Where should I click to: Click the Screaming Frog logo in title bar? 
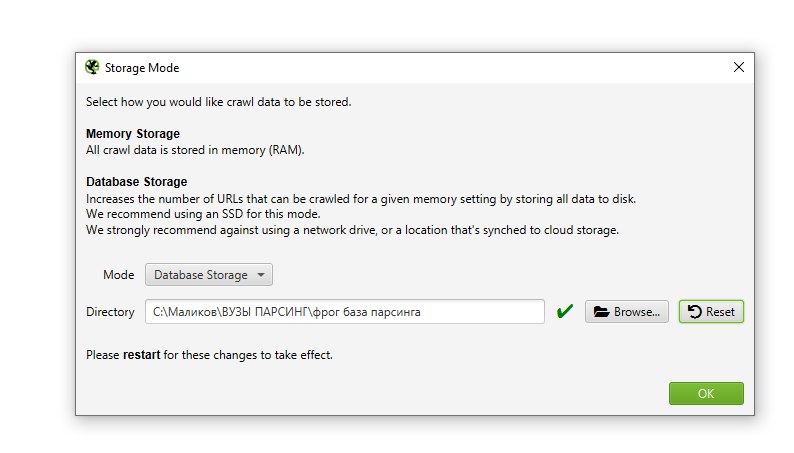92,67
